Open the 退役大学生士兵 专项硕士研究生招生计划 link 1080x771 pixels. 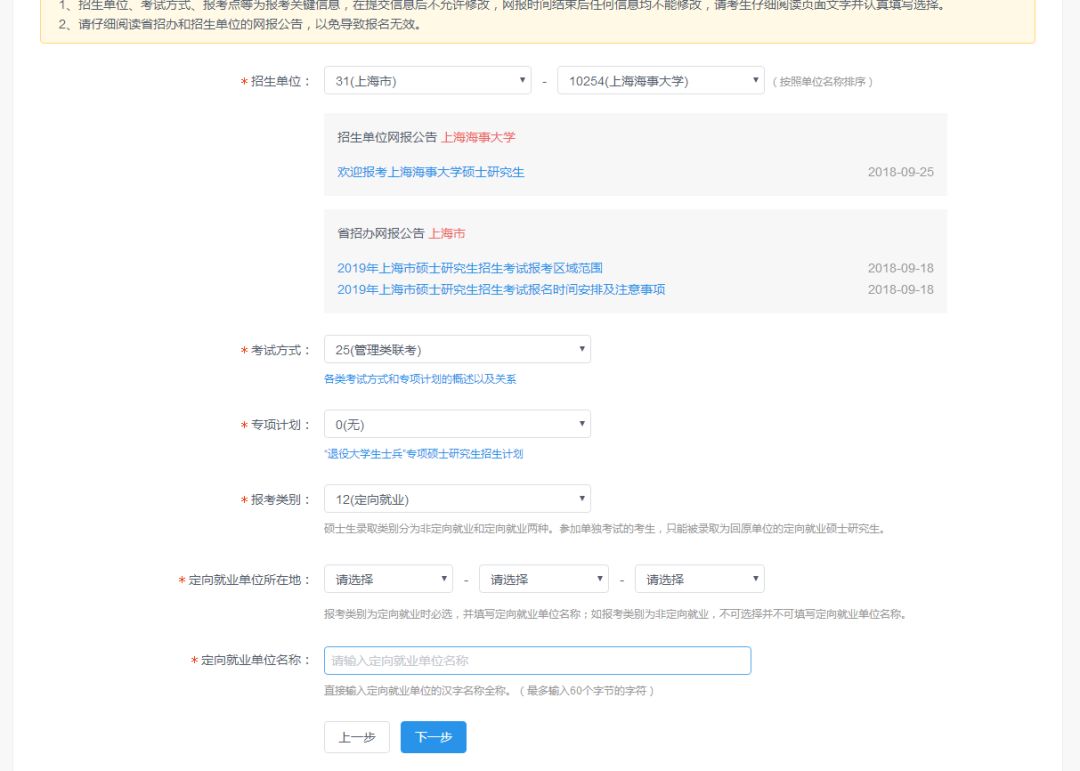coord(423,454)
